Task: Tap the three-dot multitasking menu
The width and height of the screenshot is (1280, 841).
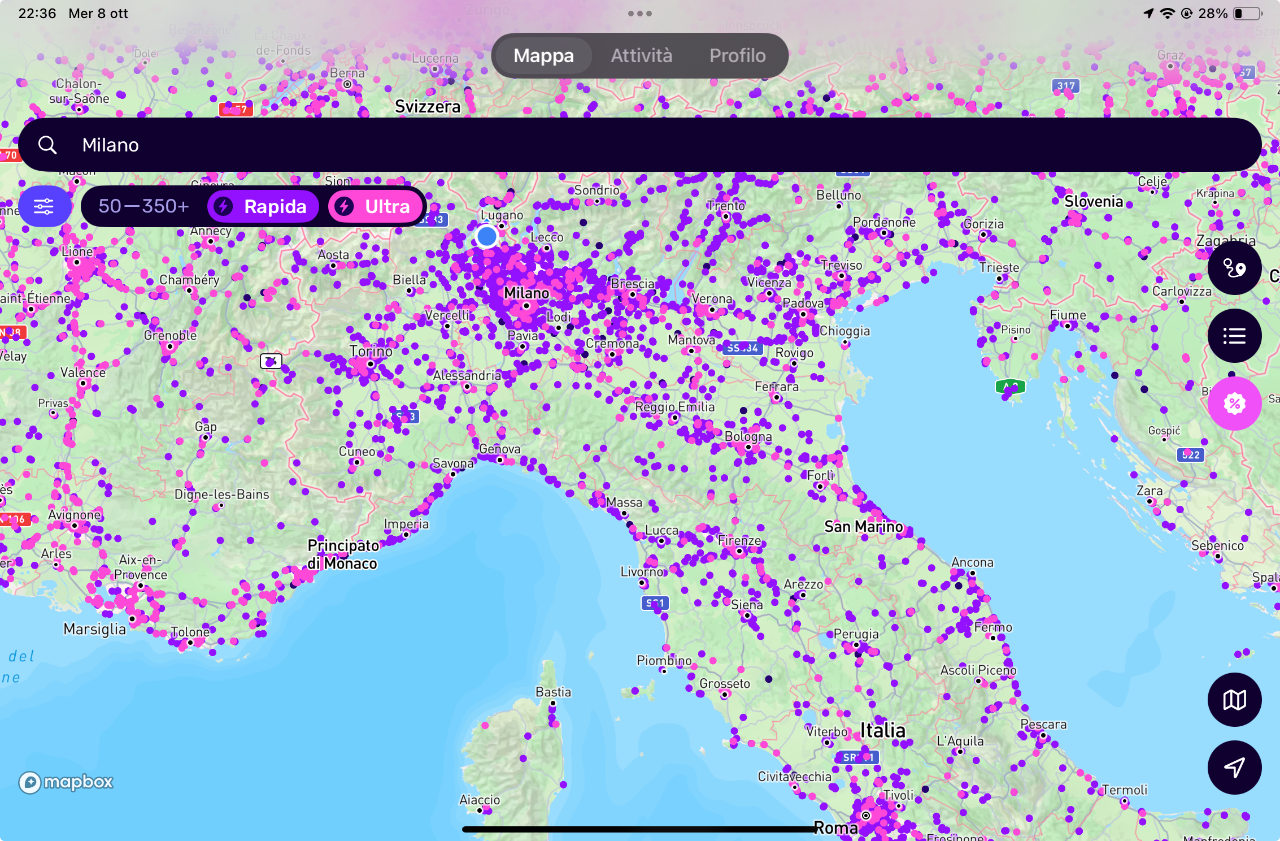Action: click(x=640, y=14)
